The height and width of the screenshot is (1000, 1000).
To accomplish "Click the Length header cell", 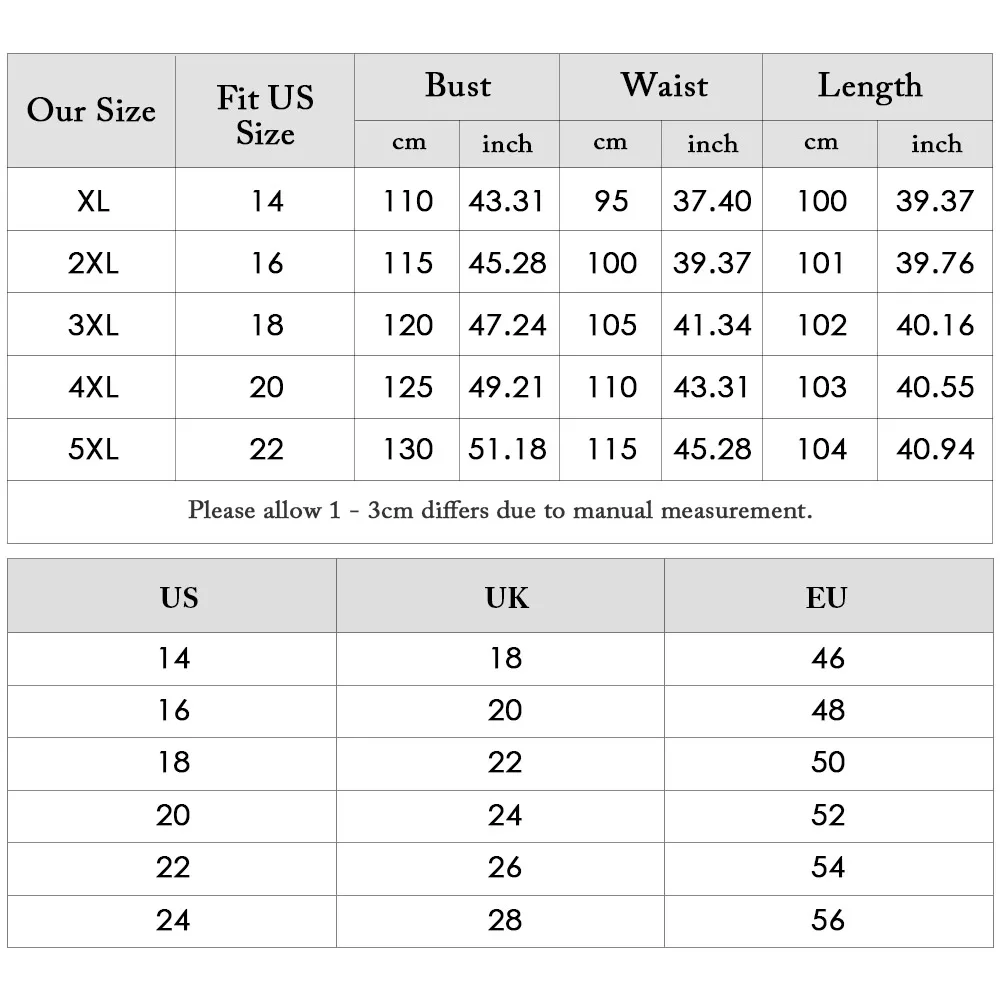I will (878, 87).
